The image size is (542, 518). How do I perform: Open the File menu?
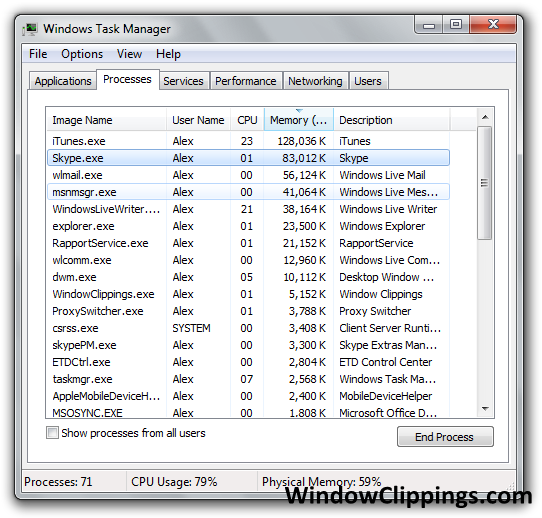click(38, 54)
